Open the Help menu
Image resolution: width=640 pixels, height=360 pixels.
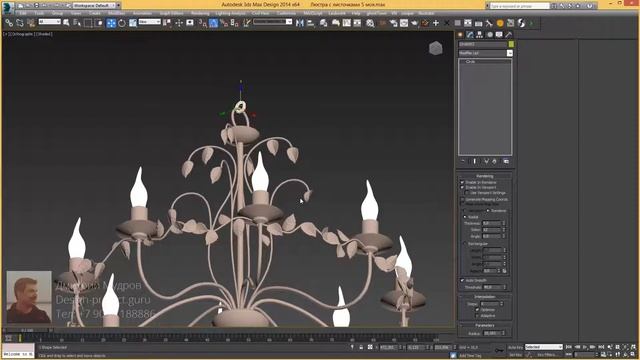[356, 13]
